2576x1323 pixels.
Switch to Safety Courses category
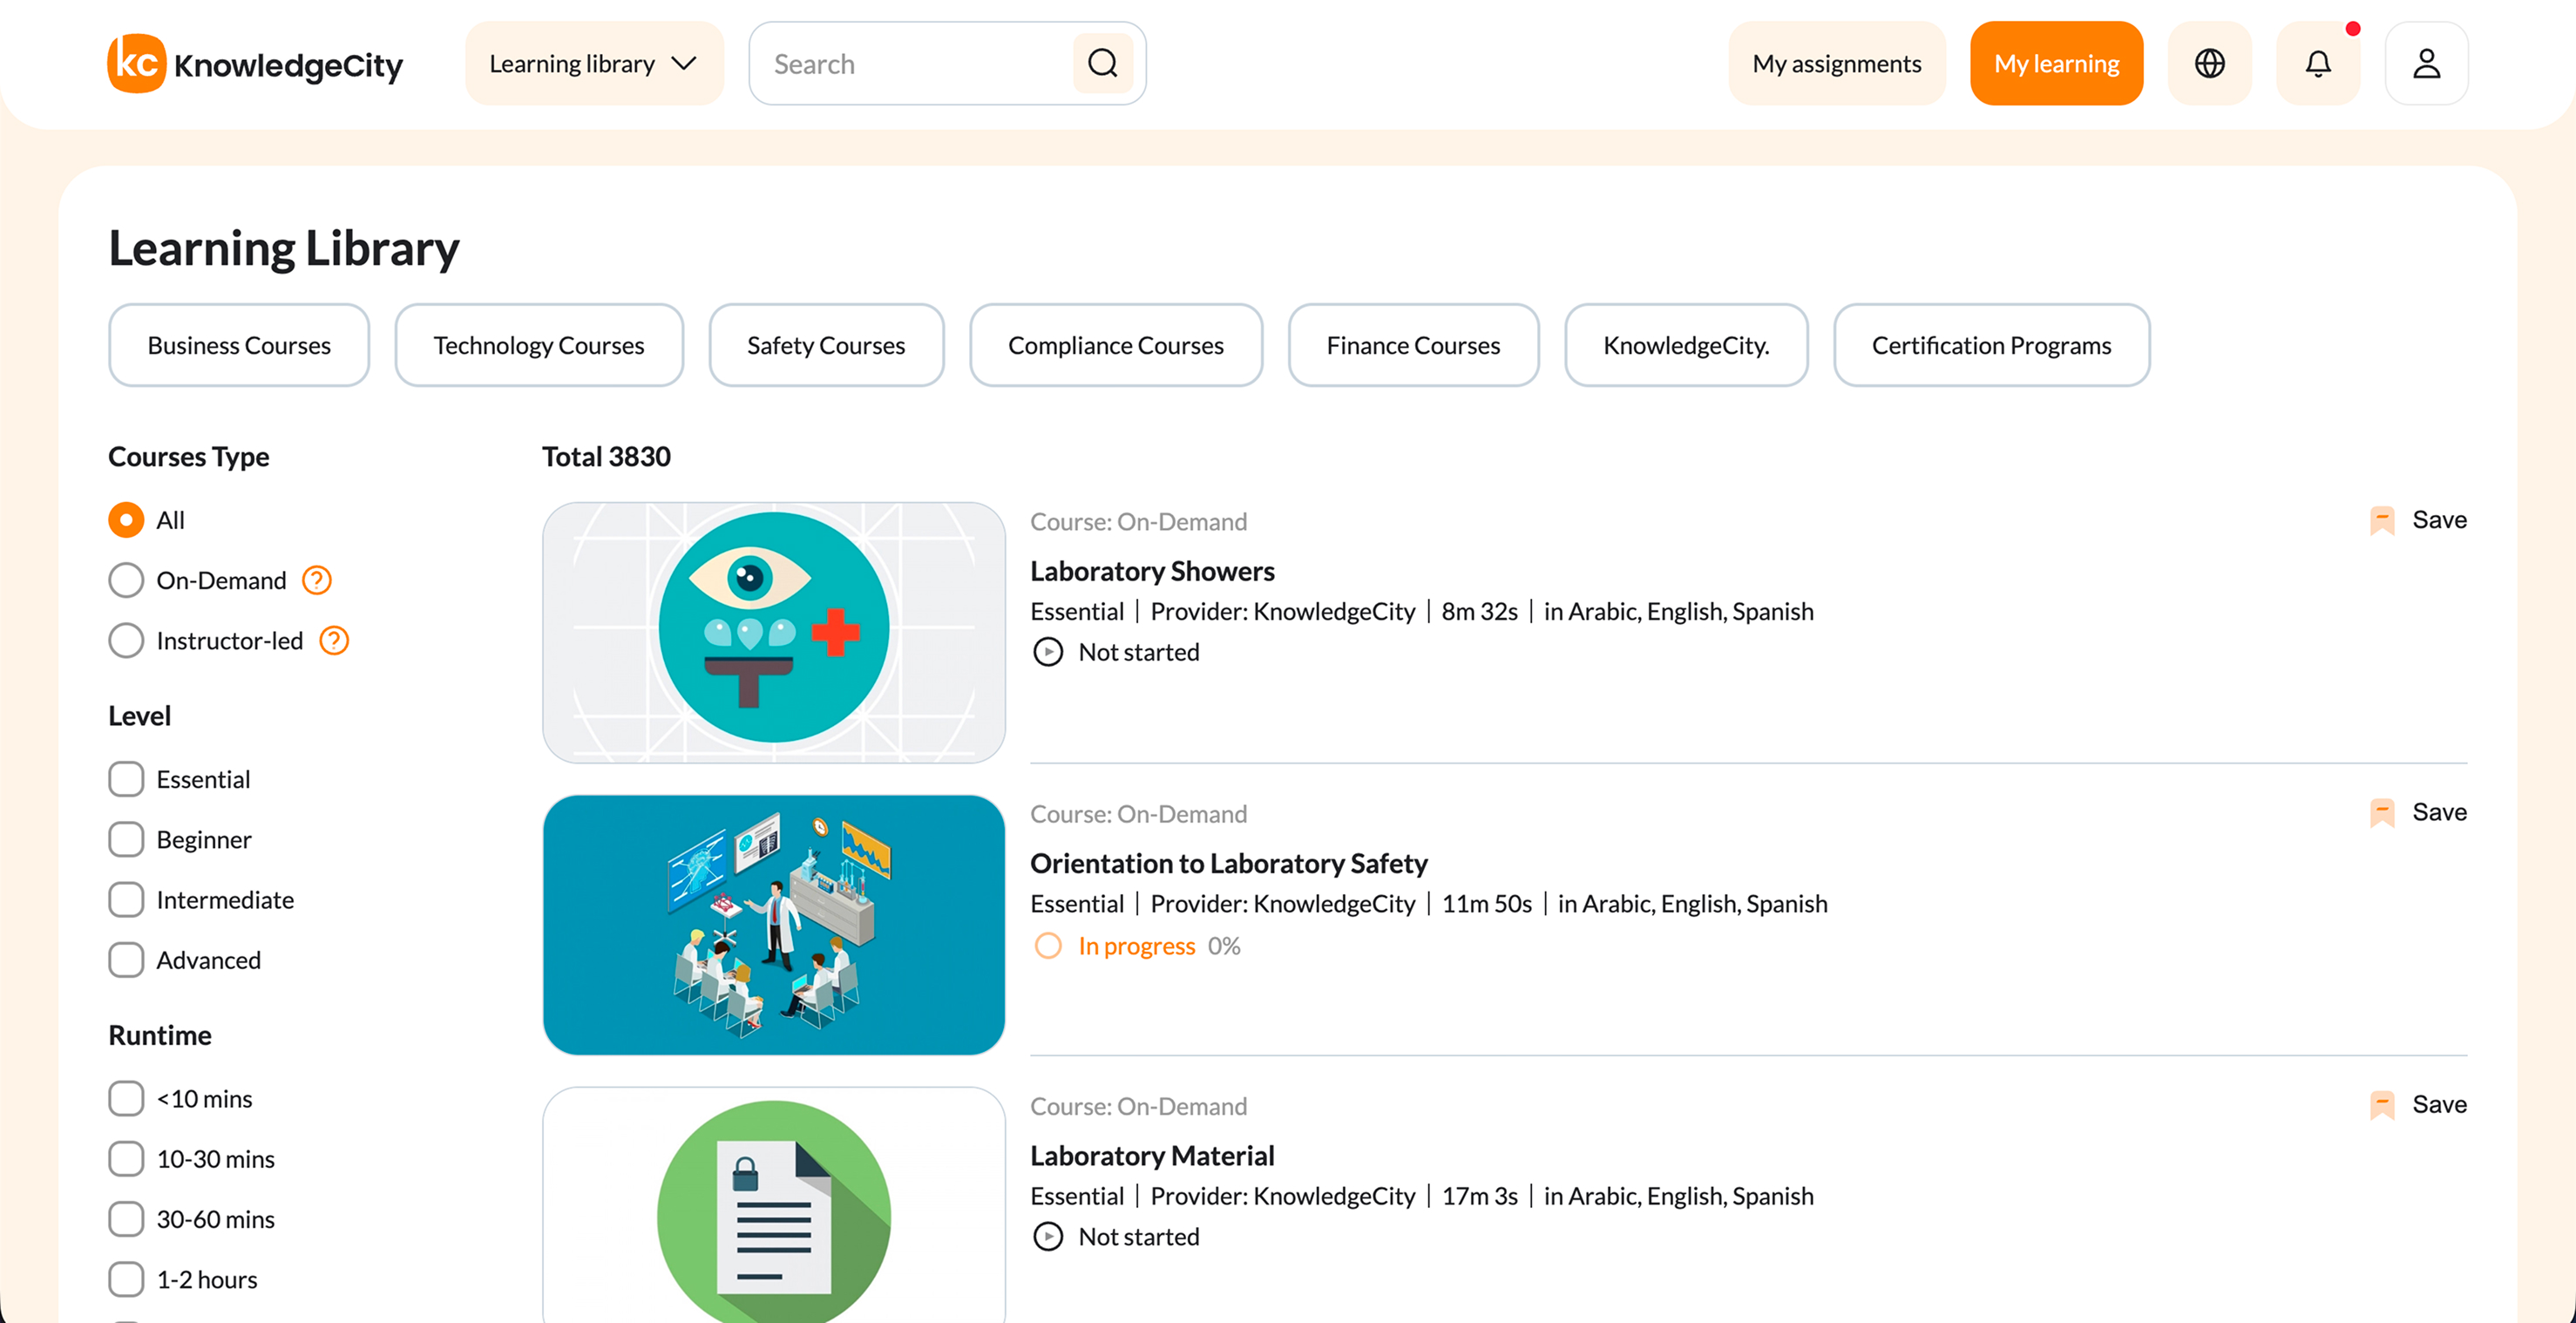826,345
